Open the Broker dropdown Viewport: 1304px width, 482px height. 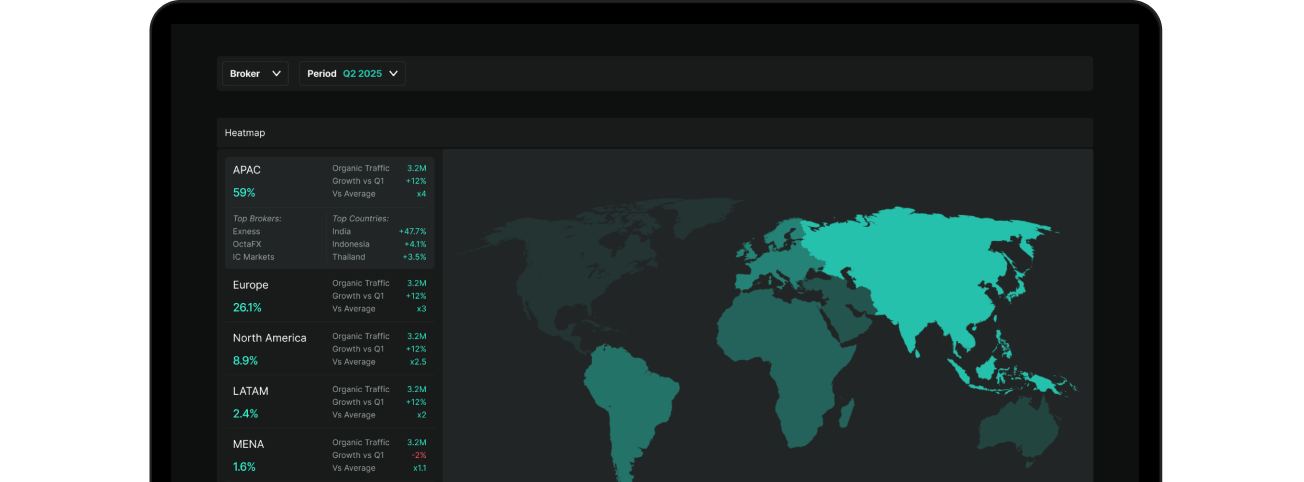pos(254,73)
